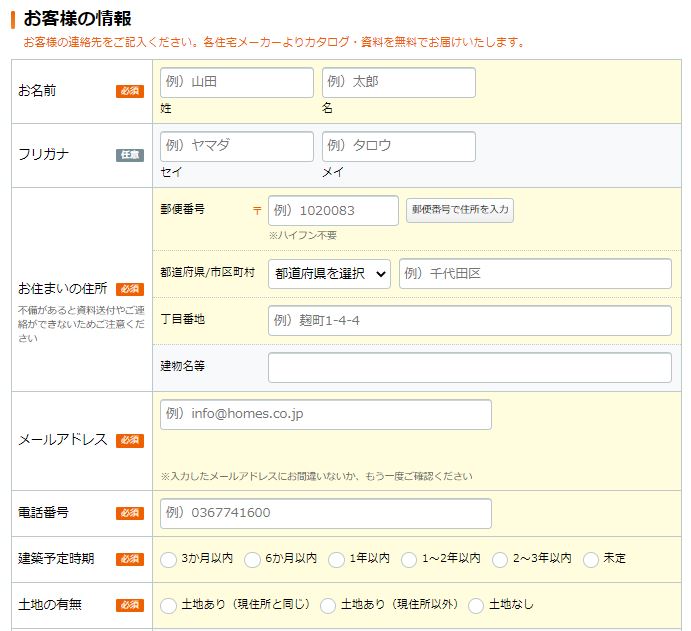
Task: Focus the セイ furigana field
Action: click(237, 146)
